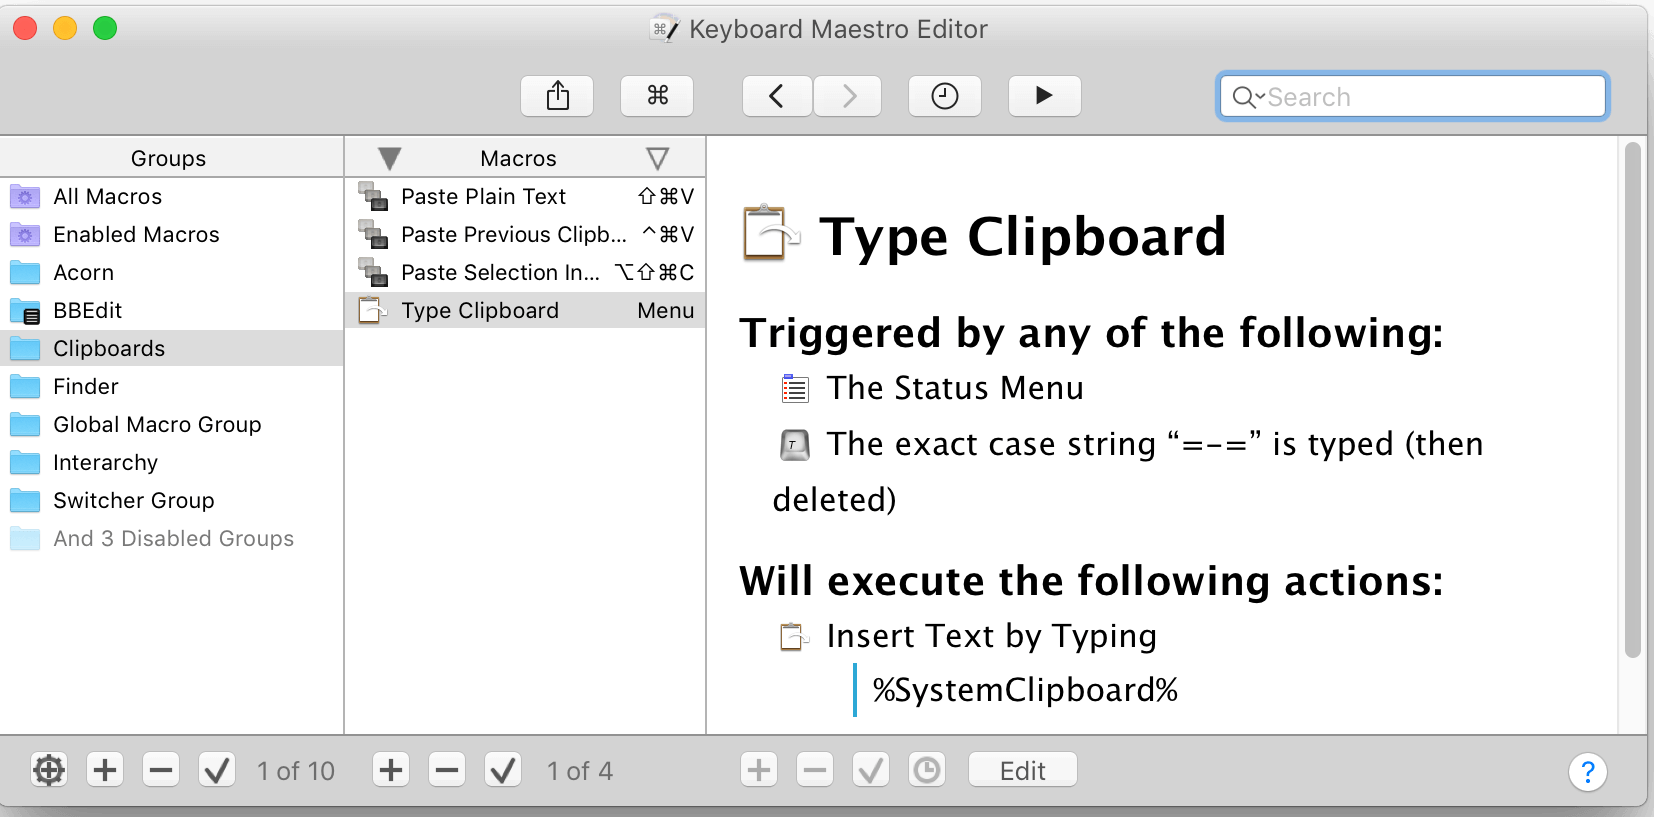Click the 1 of 10 groups count
The width and height of the screenshot is (1654, 817).
[x=295, y=771]
